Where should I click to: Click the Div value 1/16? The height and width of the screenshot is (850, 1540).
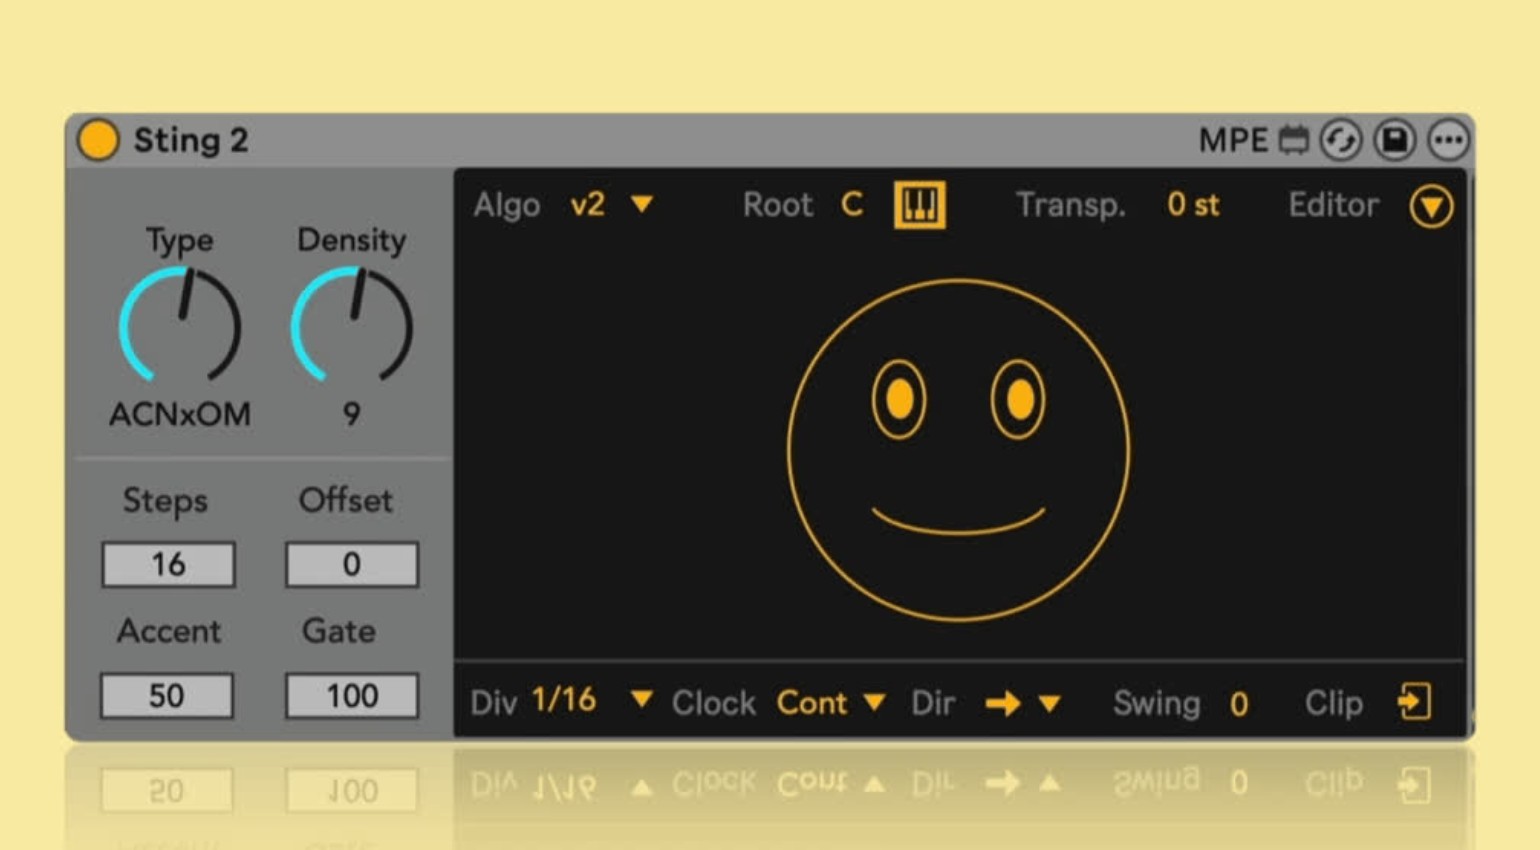[x=564, y=699]
